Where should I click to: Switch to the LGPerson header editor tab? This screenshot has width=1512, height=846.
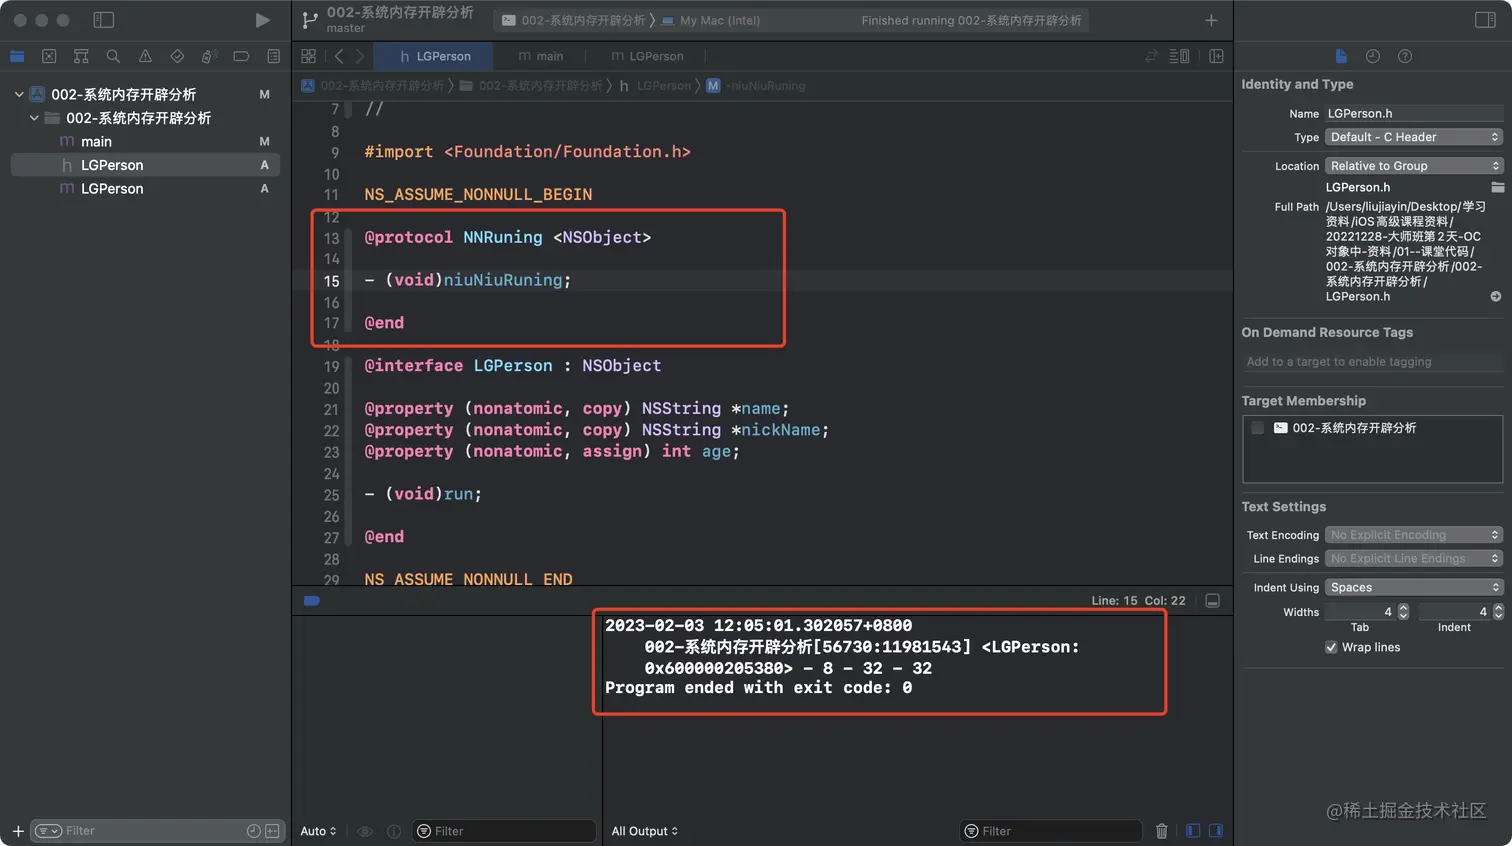click(x=433, y=56)
